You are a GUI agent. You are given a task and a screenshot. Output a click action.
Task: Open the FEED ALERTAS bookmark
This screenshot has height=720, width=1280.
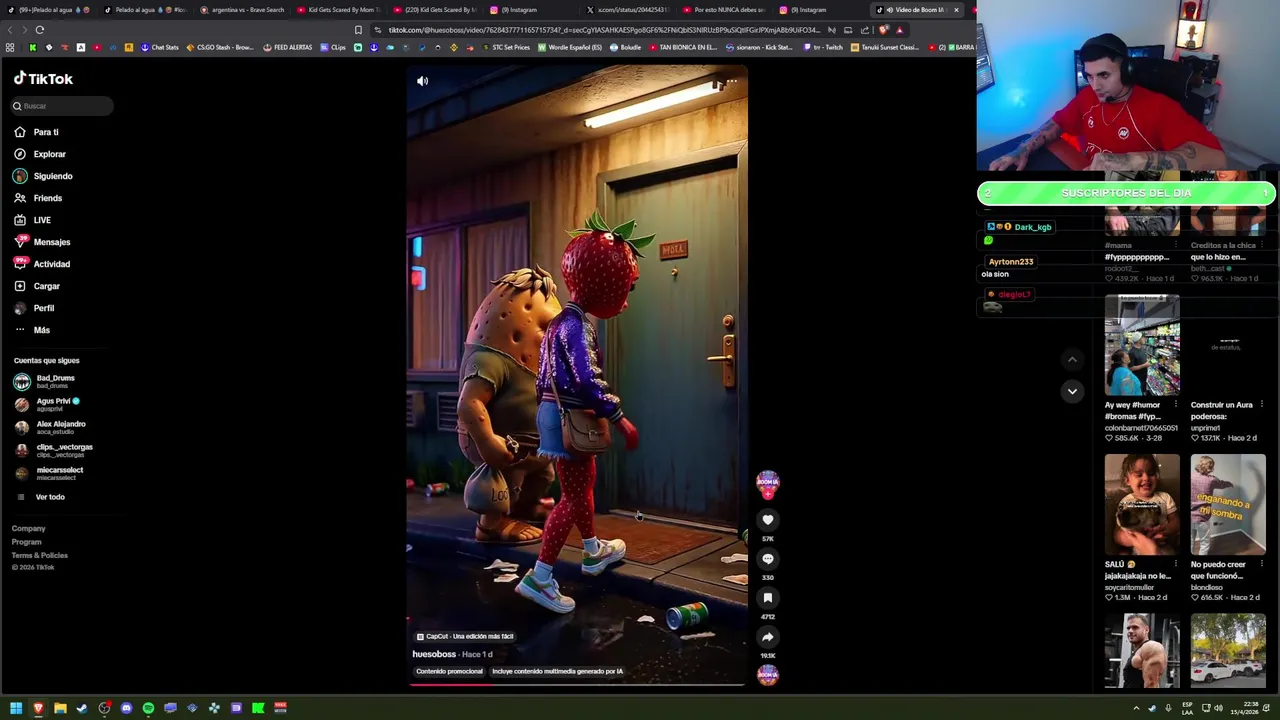288,47
